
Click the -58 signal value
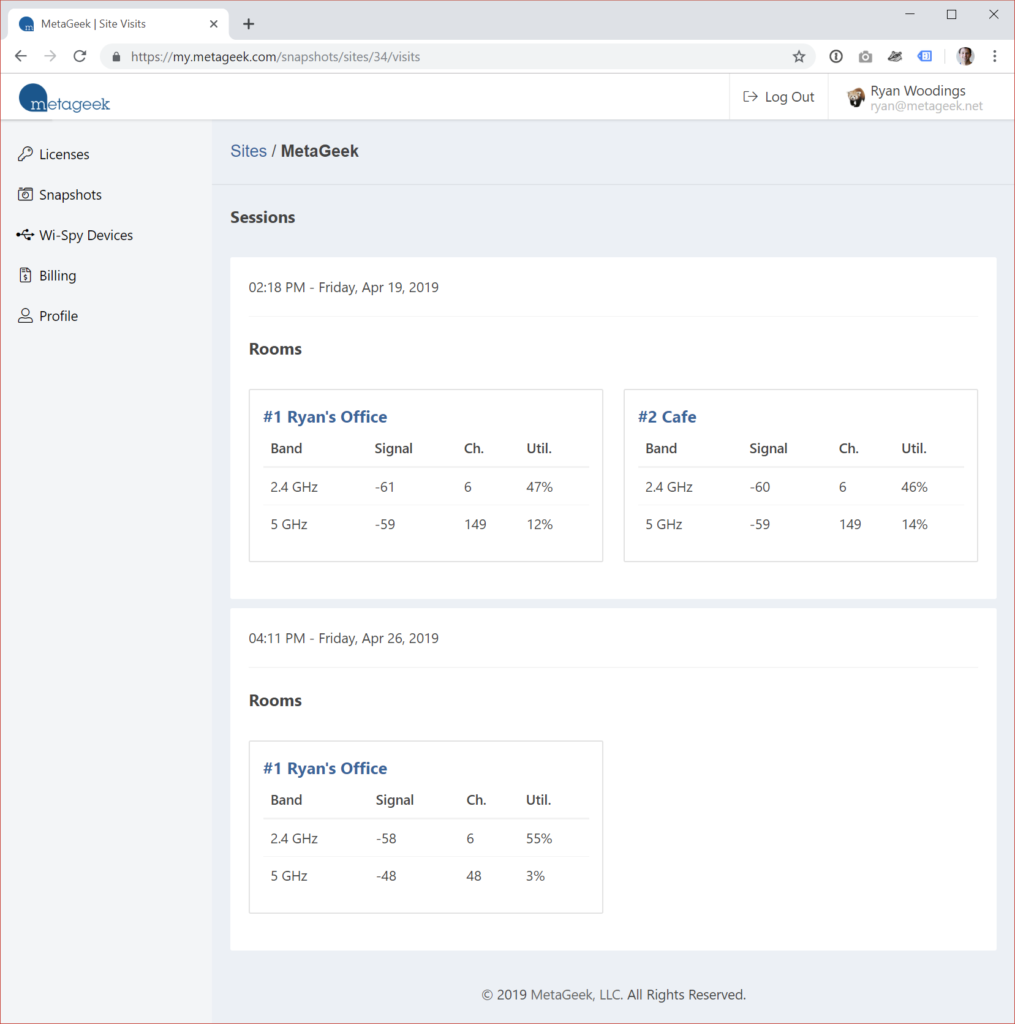[386, 839]
